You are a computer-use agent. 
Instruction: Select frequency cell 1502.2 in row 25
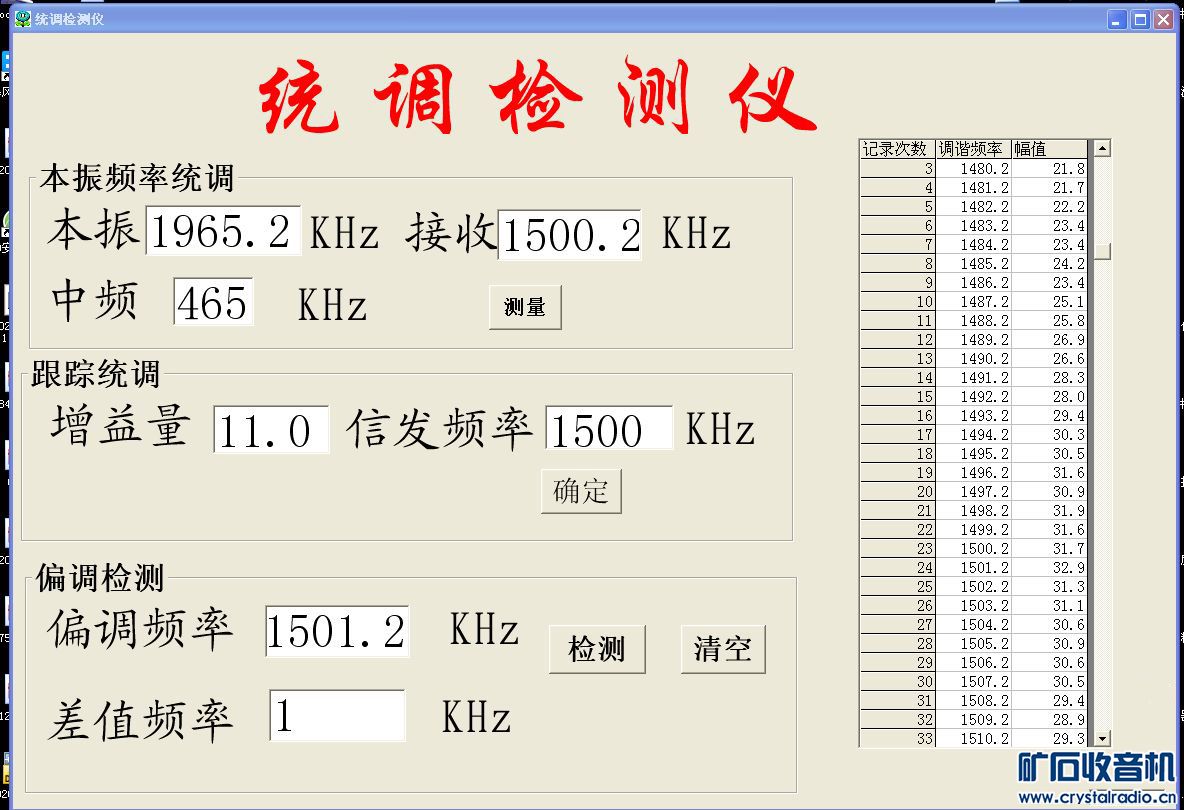tap(973, 587)
